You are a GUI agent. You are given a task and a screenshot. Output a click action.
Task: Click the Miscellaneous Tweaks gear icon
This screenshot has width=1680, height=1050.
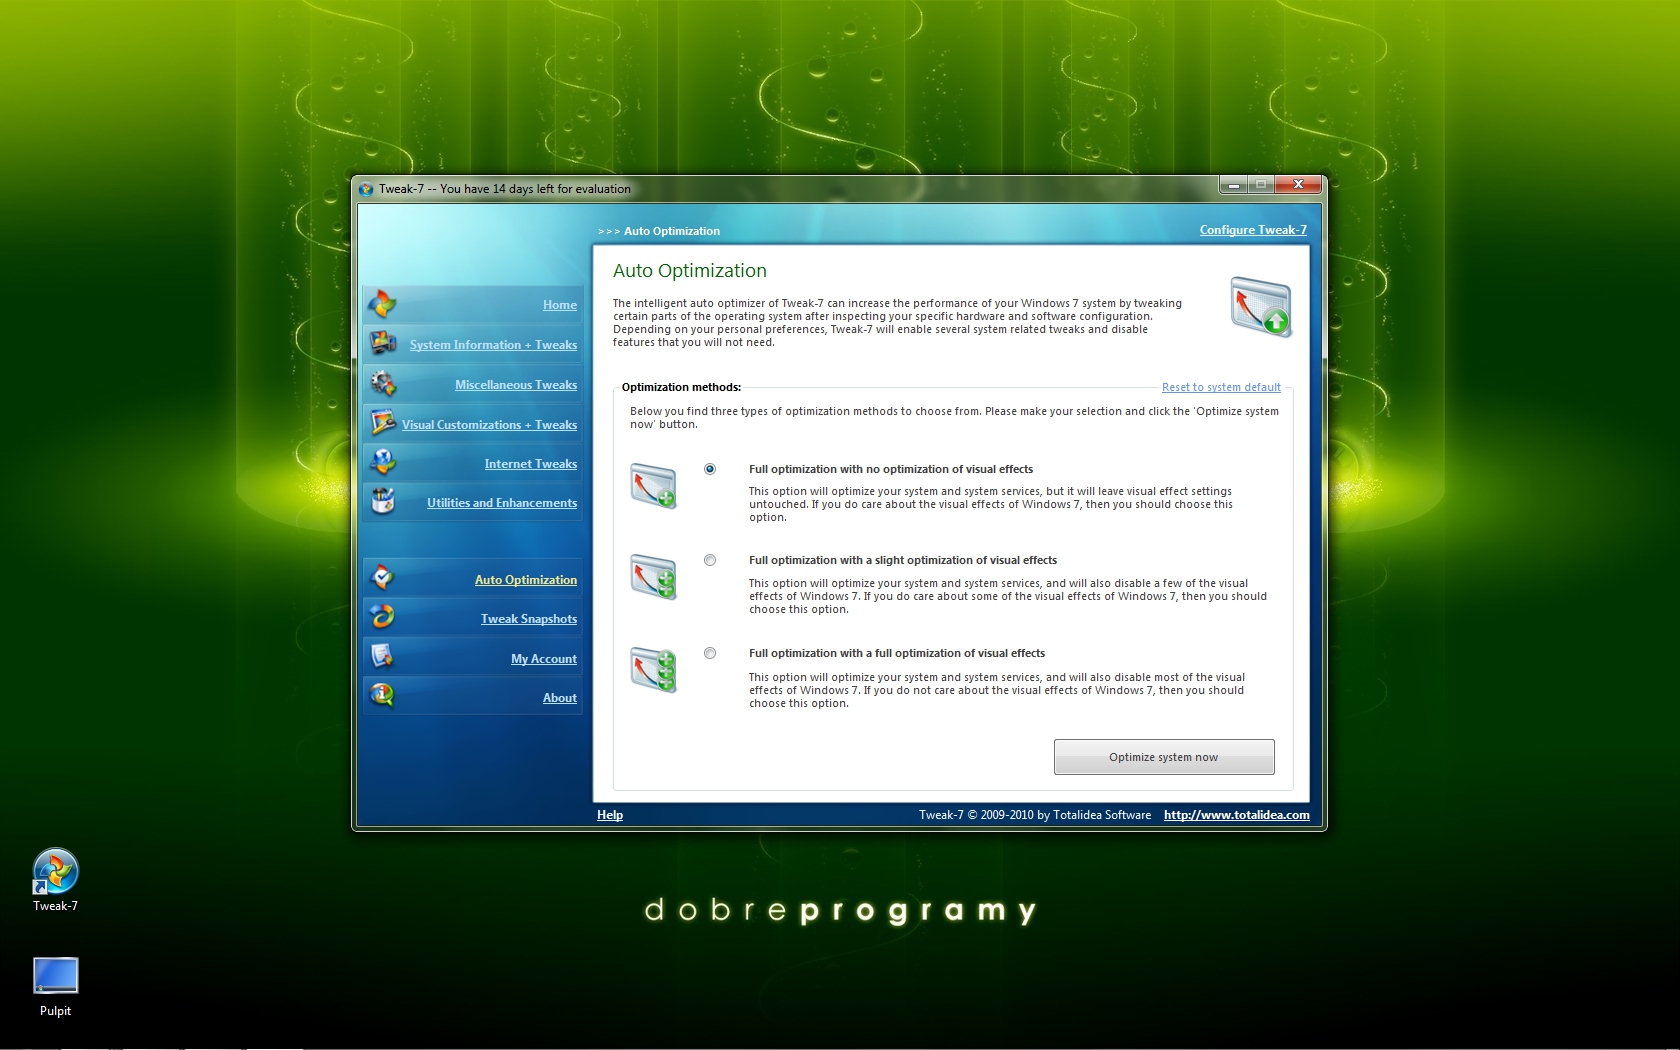coord(382,383)
